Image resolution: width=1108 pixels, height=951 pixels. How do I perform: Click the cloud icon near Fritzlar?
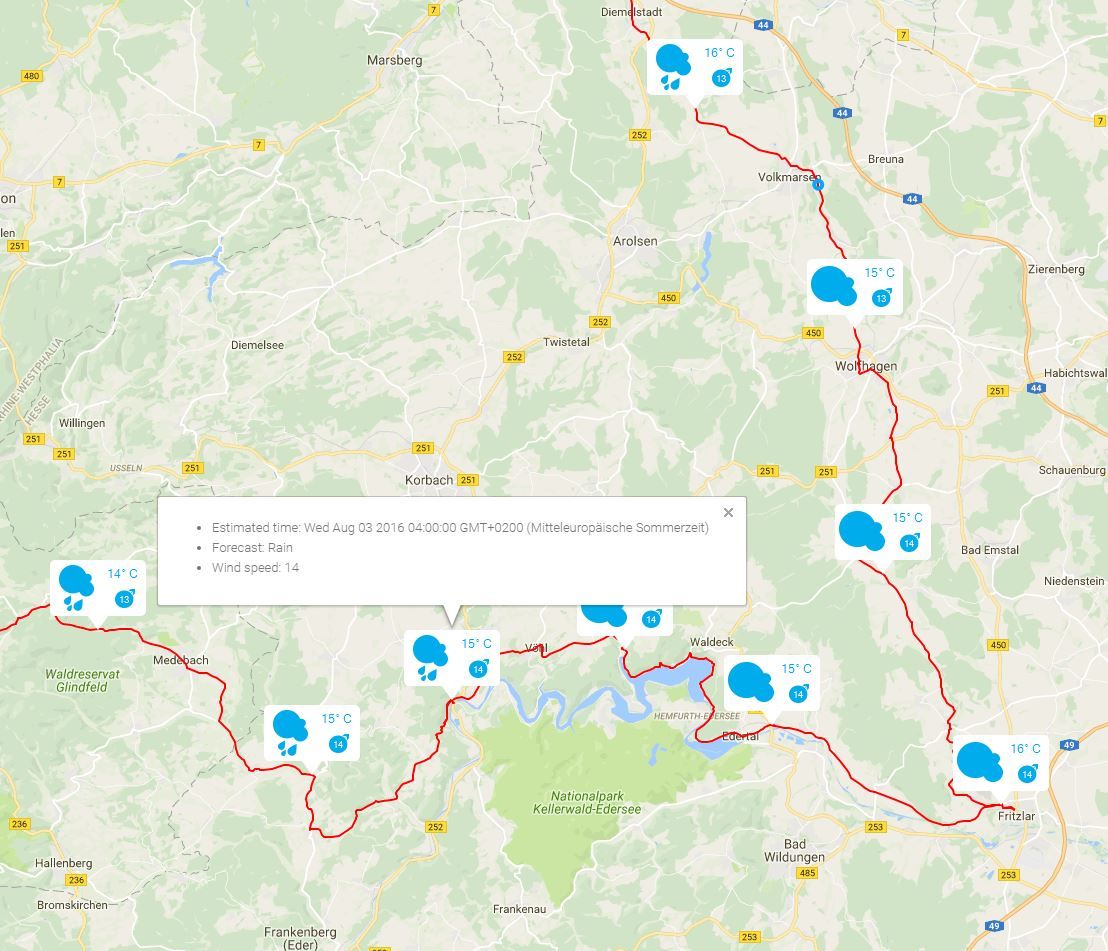[x=979, y=762]
